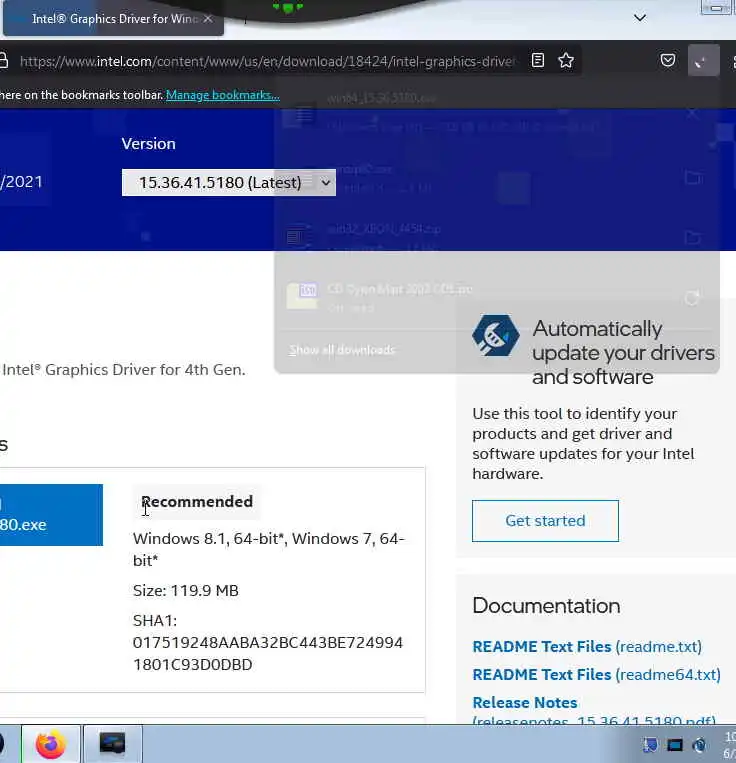Viewport: 736px width, 763px height.
Task: Click the Use this tool to identify paragraph
Action: tap(583, 444)
